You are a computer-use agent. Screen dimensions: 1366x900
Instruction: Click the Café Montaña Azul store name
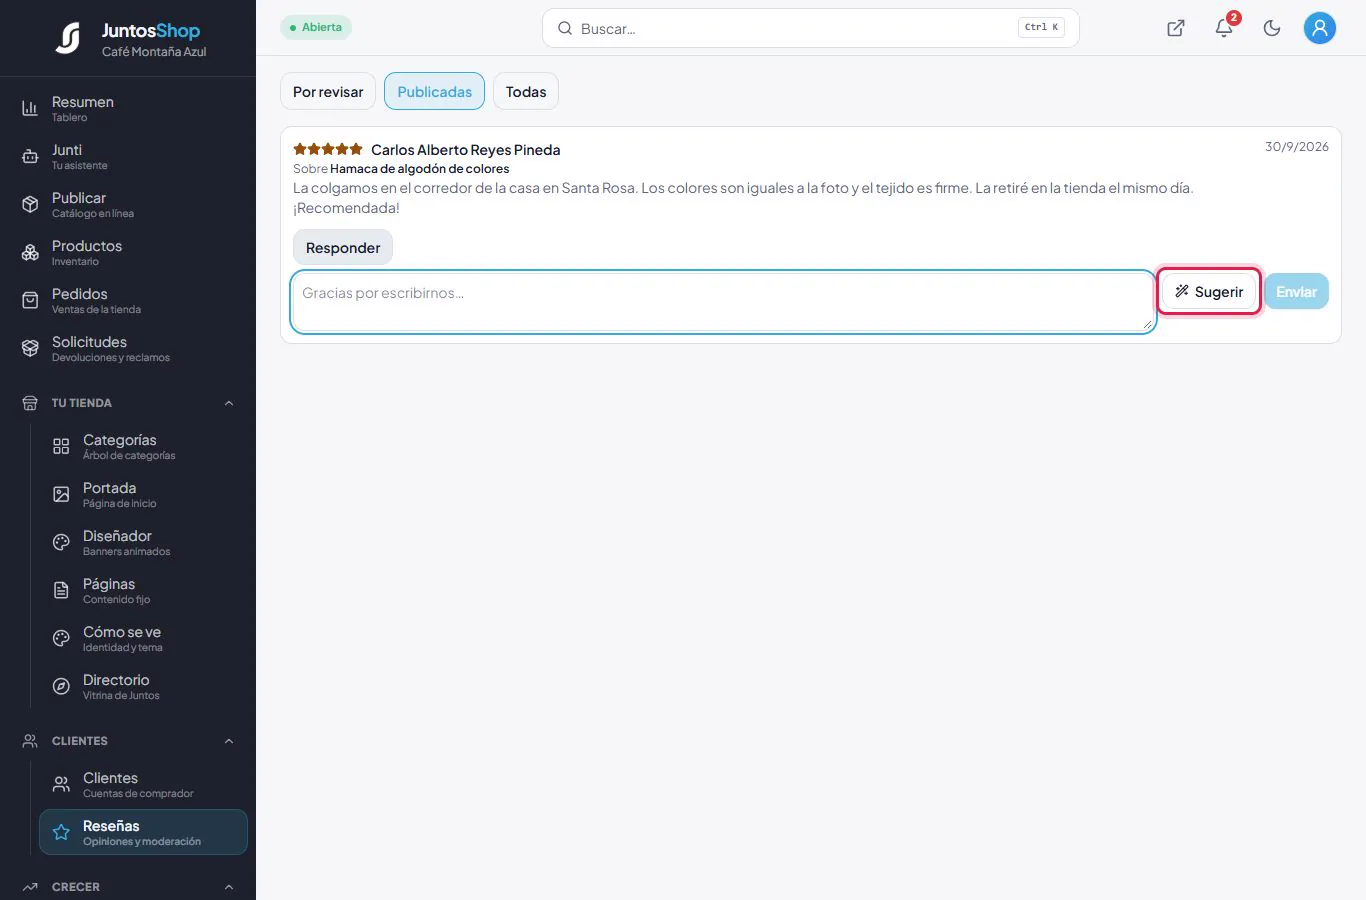(154, 52)
